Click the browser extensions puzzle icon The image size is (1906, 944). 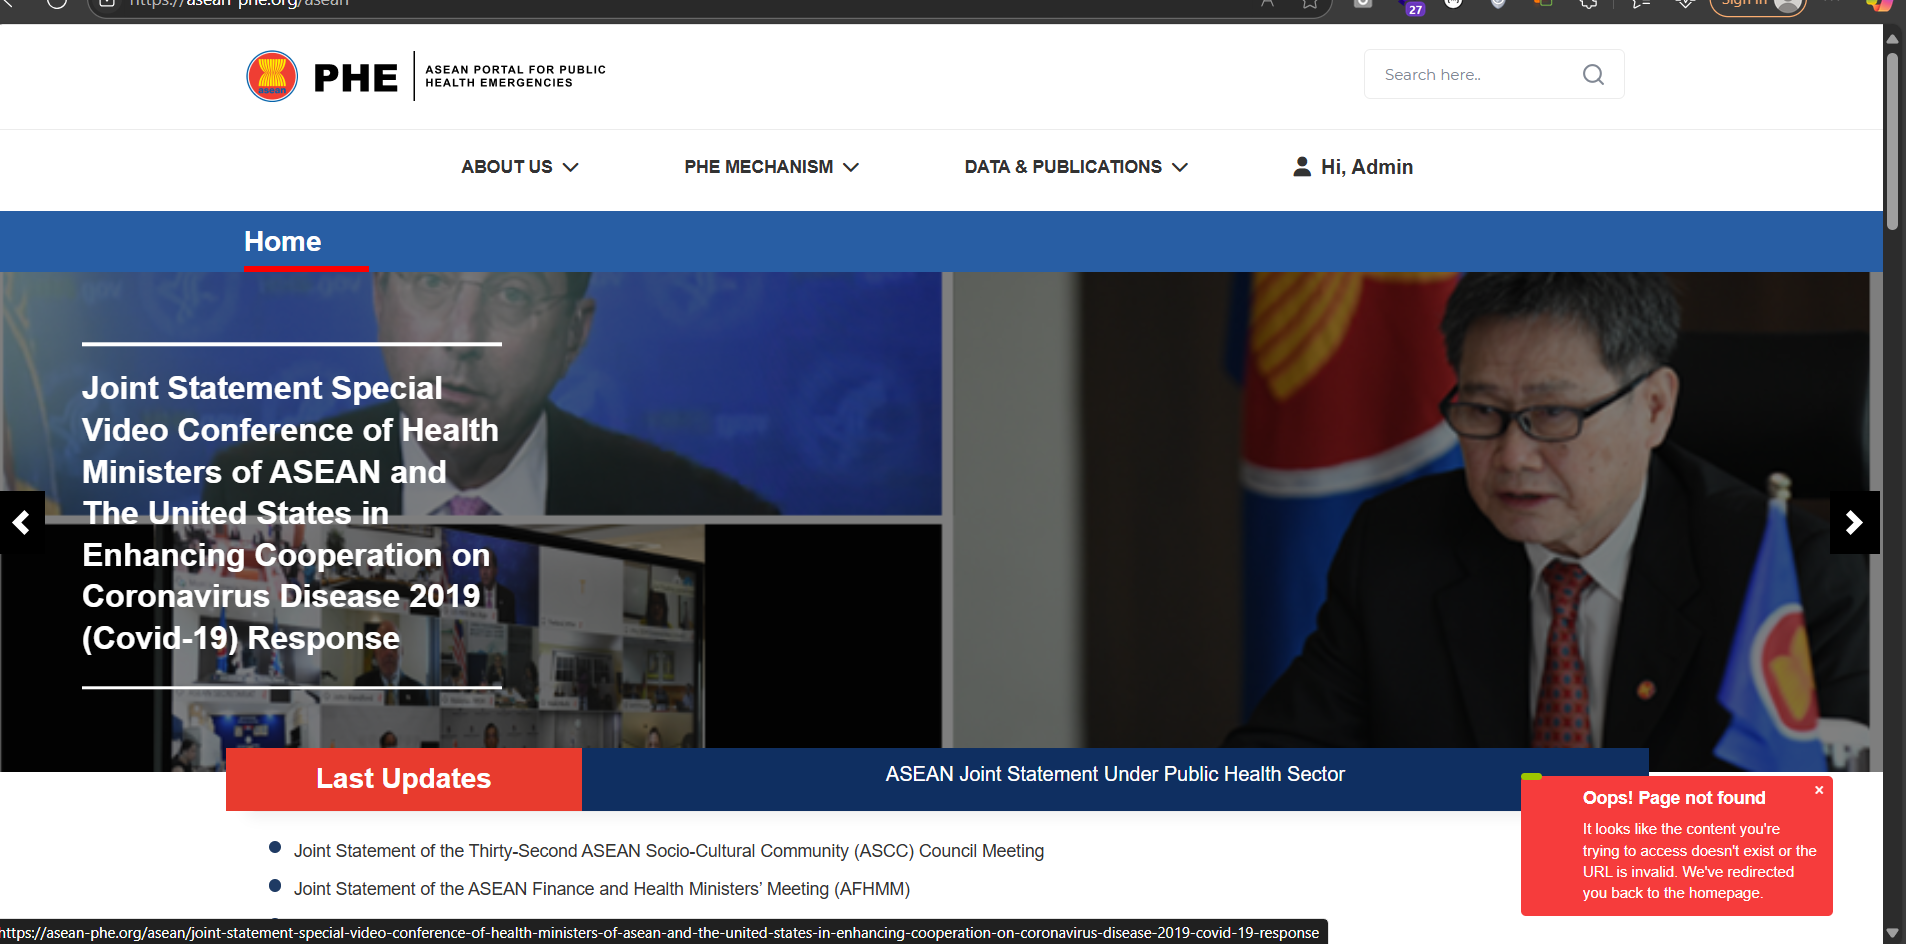[1588, 4]
